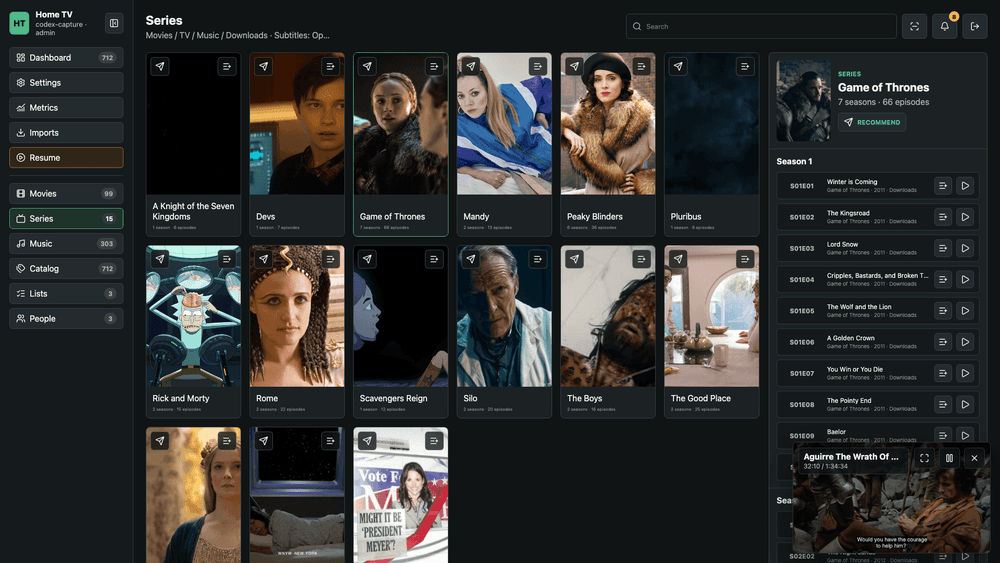Viewport: 1000px width, 563px height.
Task: Select the Baelor episode row
Action: point(878,435)
